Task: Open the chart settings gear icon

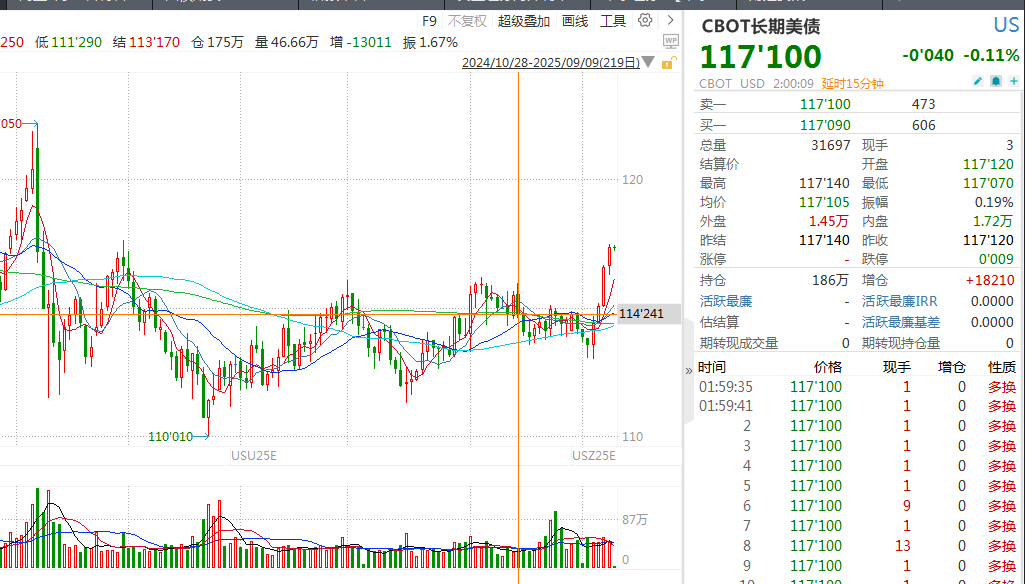Action: [x=645, y=20]
